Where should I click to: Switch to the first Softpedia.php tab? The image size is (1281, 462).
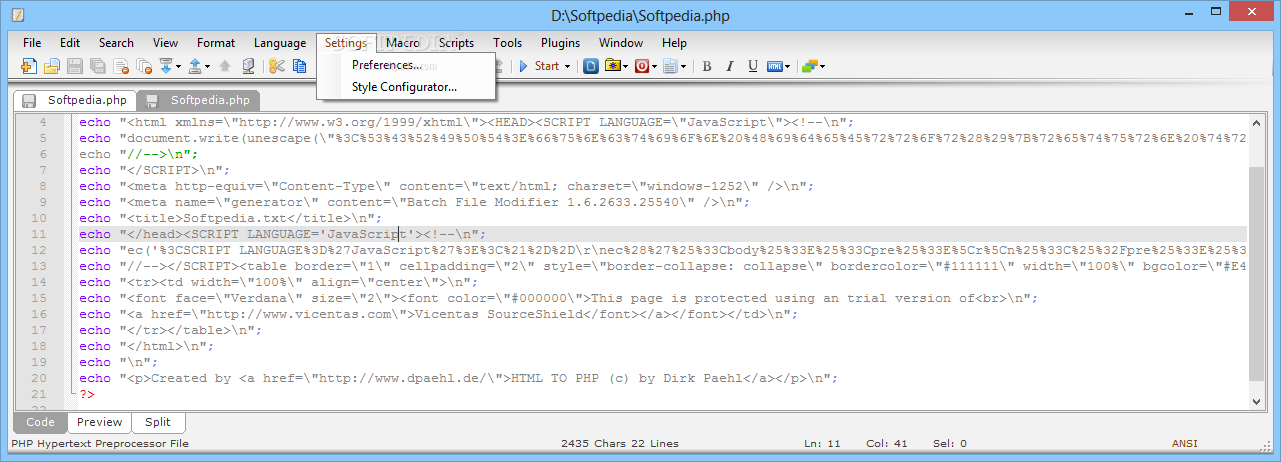tap(74, 100)
